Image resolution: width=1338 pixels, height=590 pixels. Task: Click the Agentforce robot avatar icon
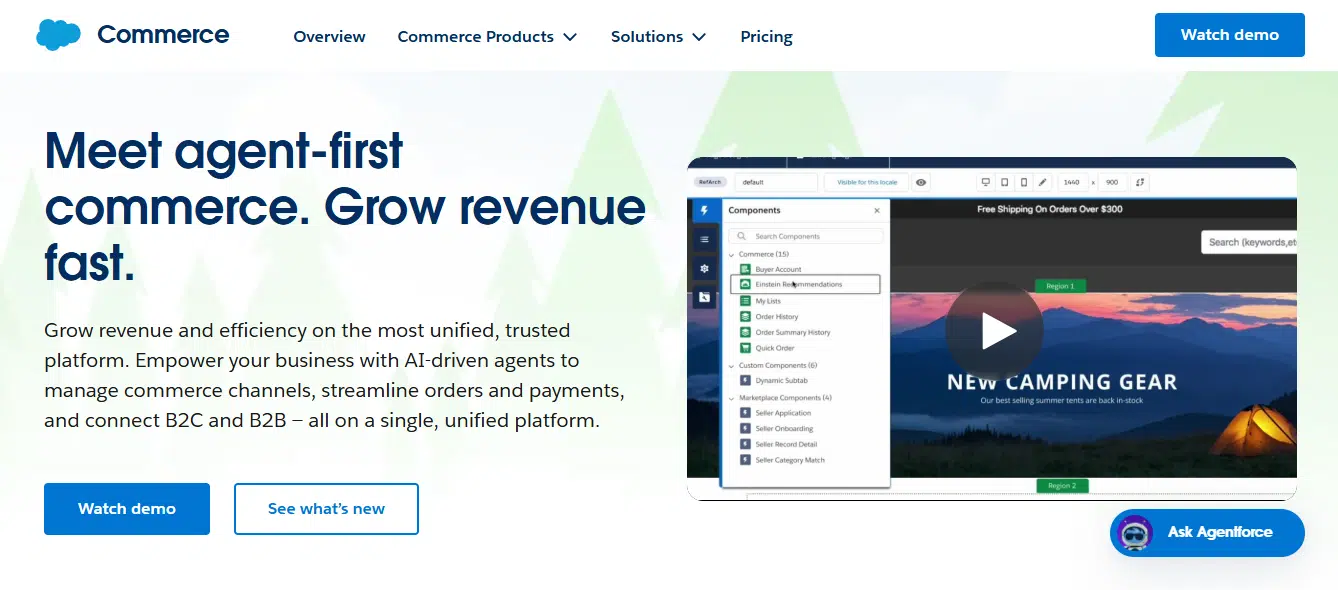tap(1134, 533)
